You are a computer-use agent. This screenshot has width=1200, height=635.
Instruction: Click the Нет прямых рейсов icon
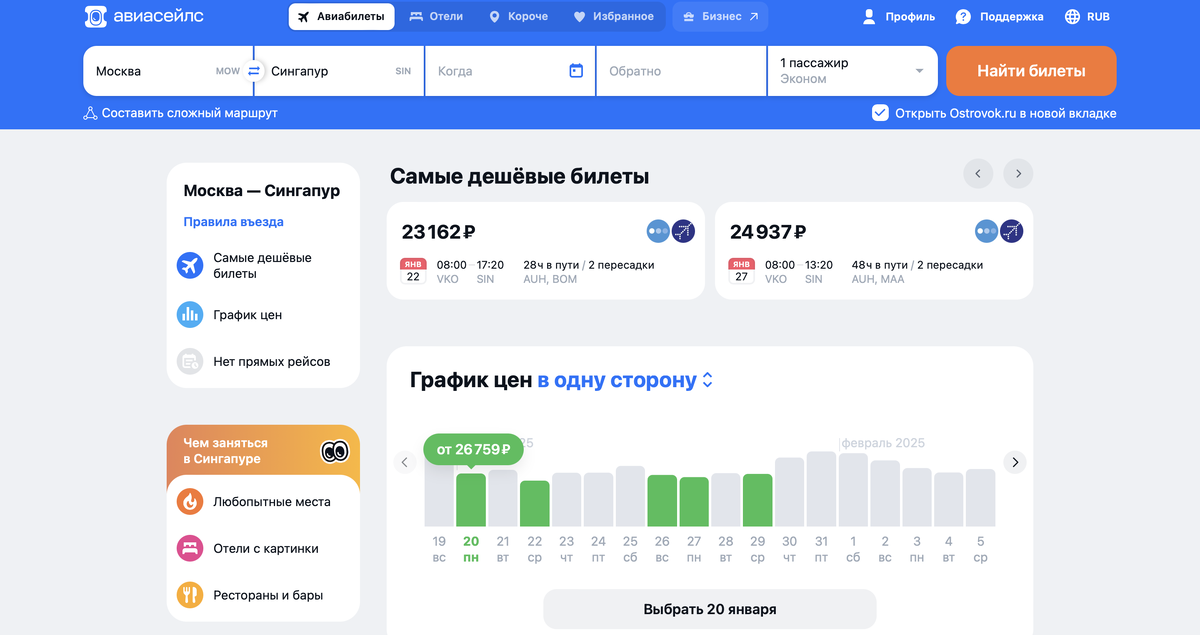[190, 361]
